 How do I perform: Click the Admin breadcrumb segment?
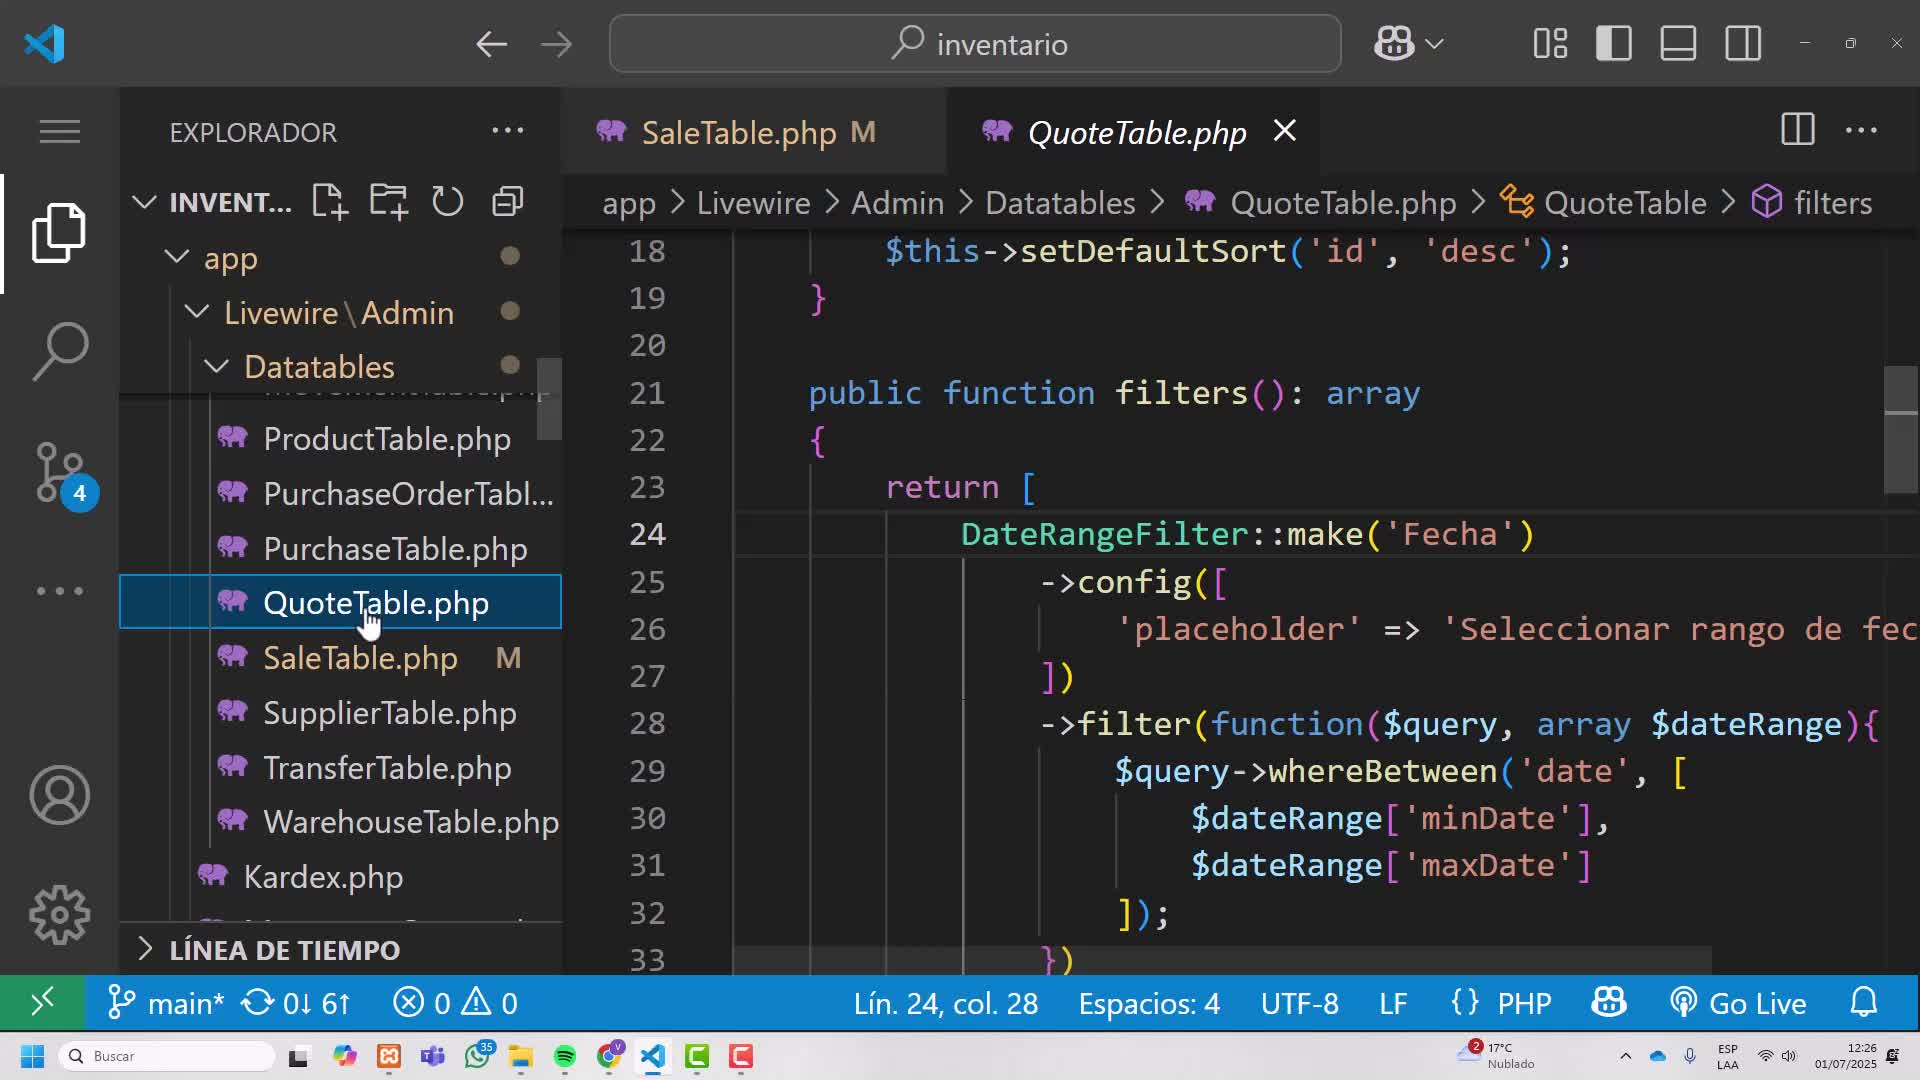tap(897, 203)
